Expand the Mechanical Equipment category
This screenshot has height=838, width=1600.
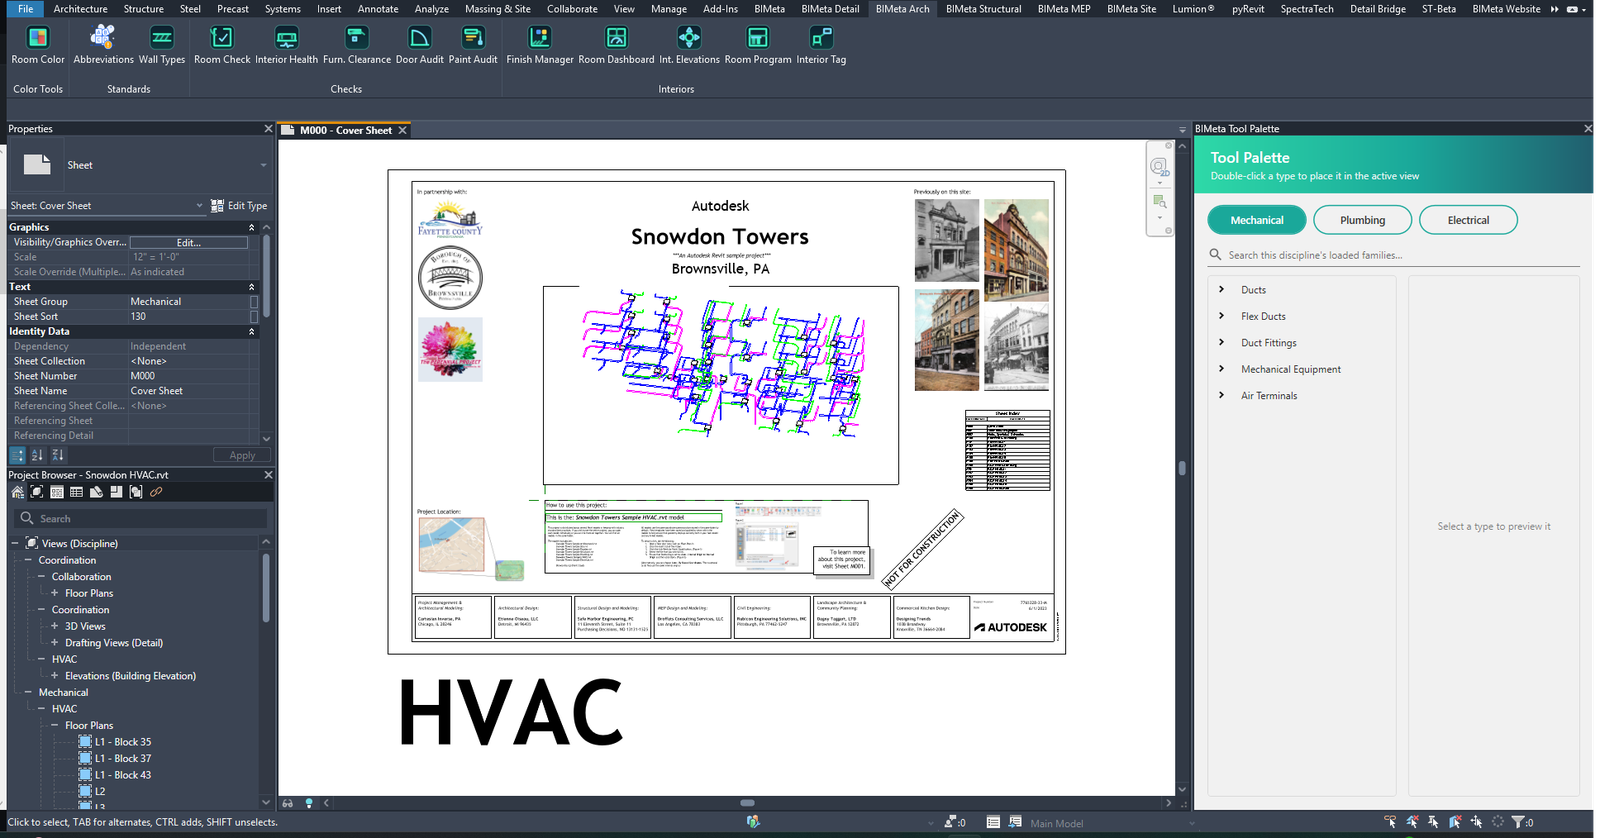1222,369
